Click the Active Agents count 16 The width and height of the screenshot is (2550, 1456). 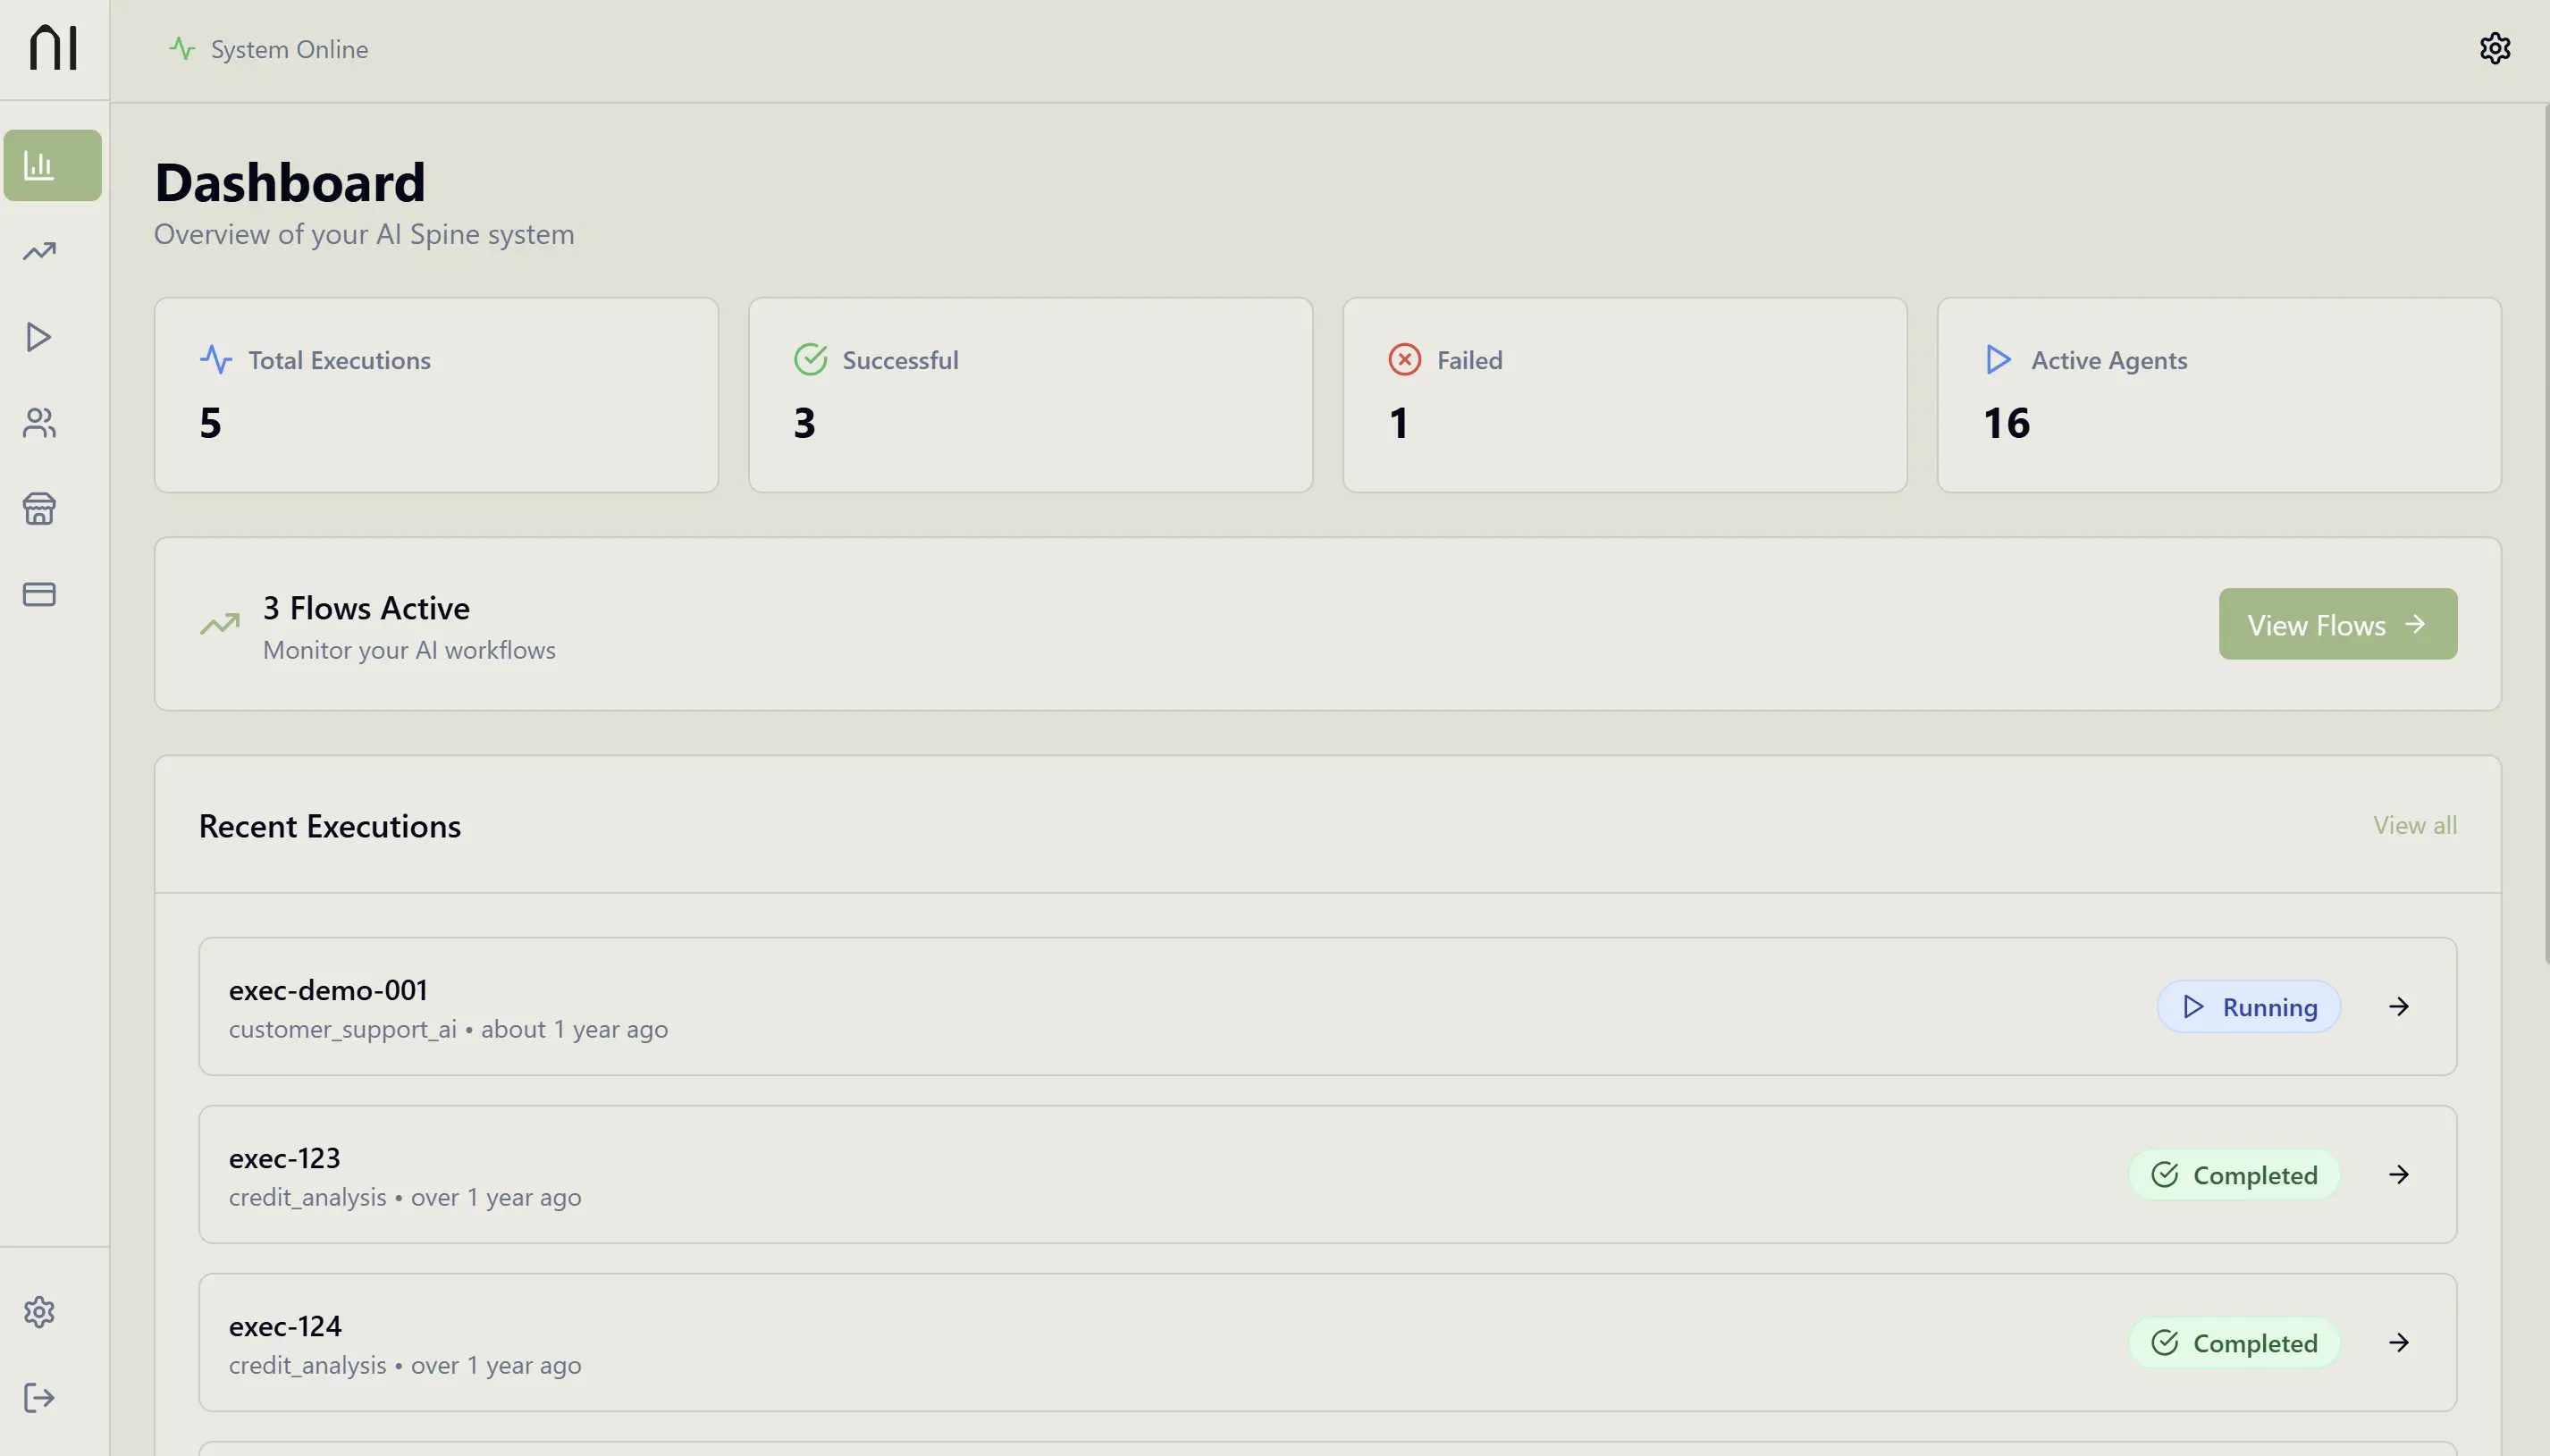(2006, 423)
